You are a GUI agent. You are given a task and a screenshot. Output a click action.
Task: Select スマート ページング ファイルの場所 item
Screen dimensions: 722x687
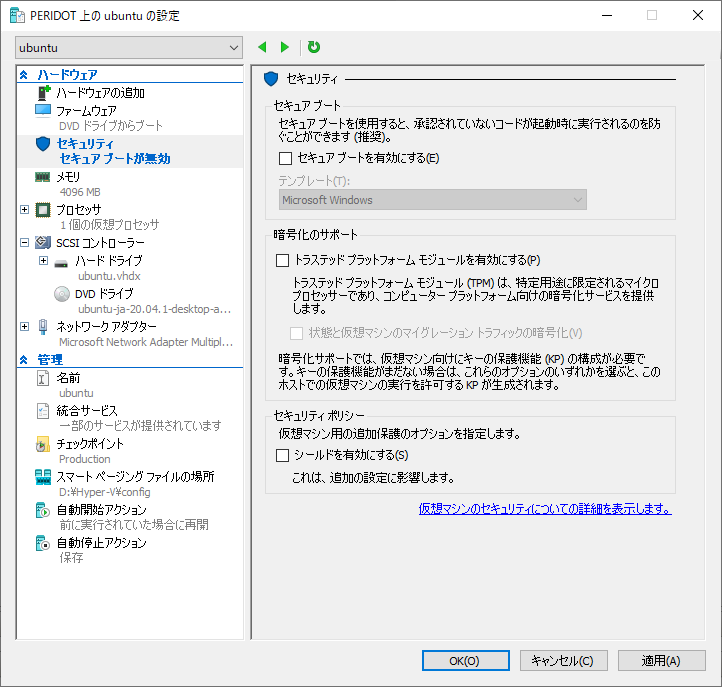[135, 477]
